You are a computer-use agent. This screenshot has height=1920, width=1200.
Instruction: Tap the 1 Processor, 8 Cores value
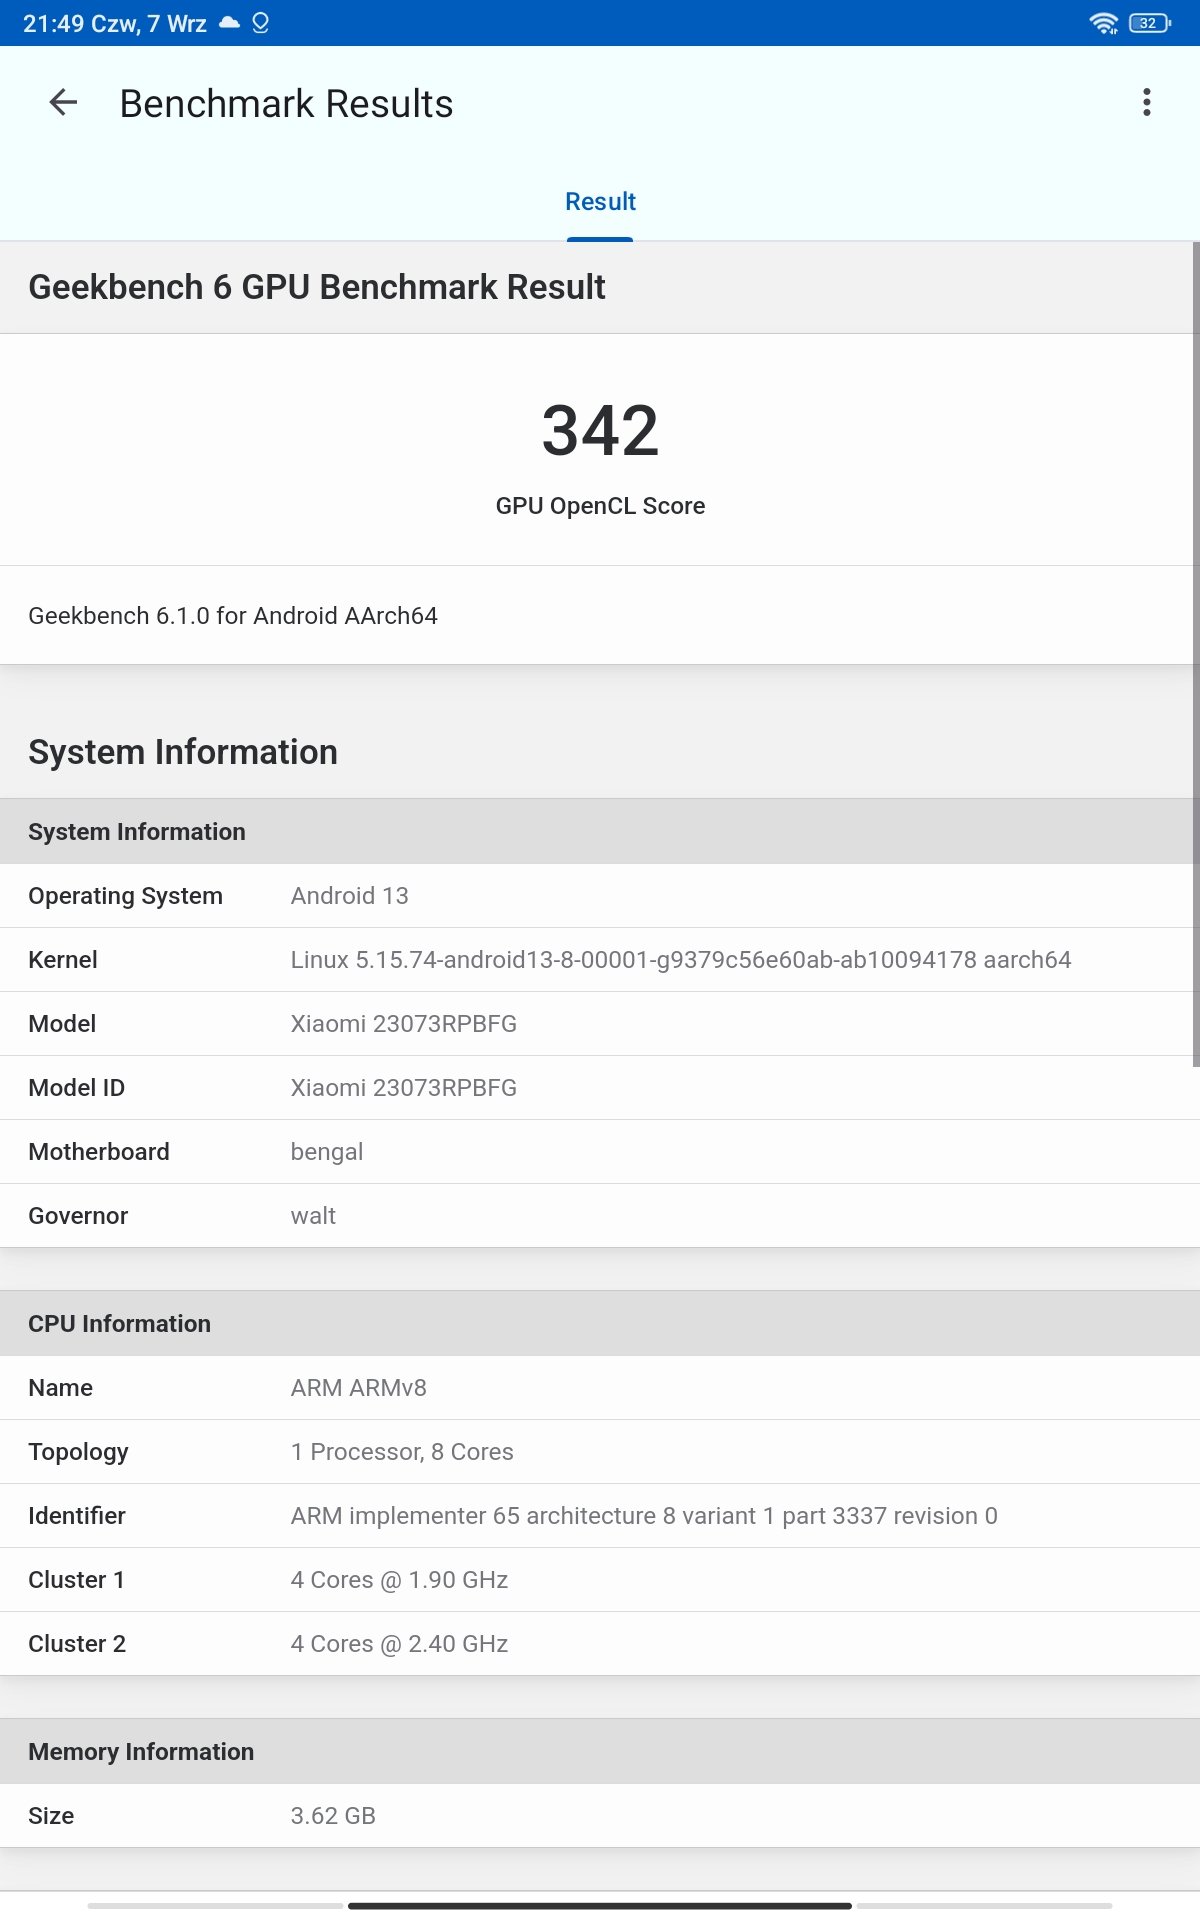402,1452
